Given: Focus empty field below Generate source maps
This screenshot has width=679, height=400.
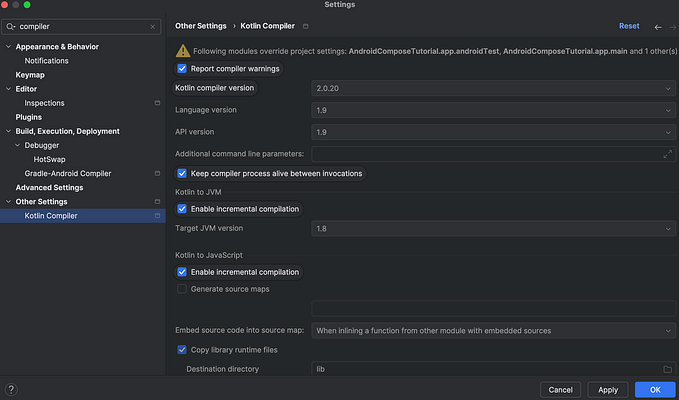Looking at the screenshot, I should pos(493,309).
